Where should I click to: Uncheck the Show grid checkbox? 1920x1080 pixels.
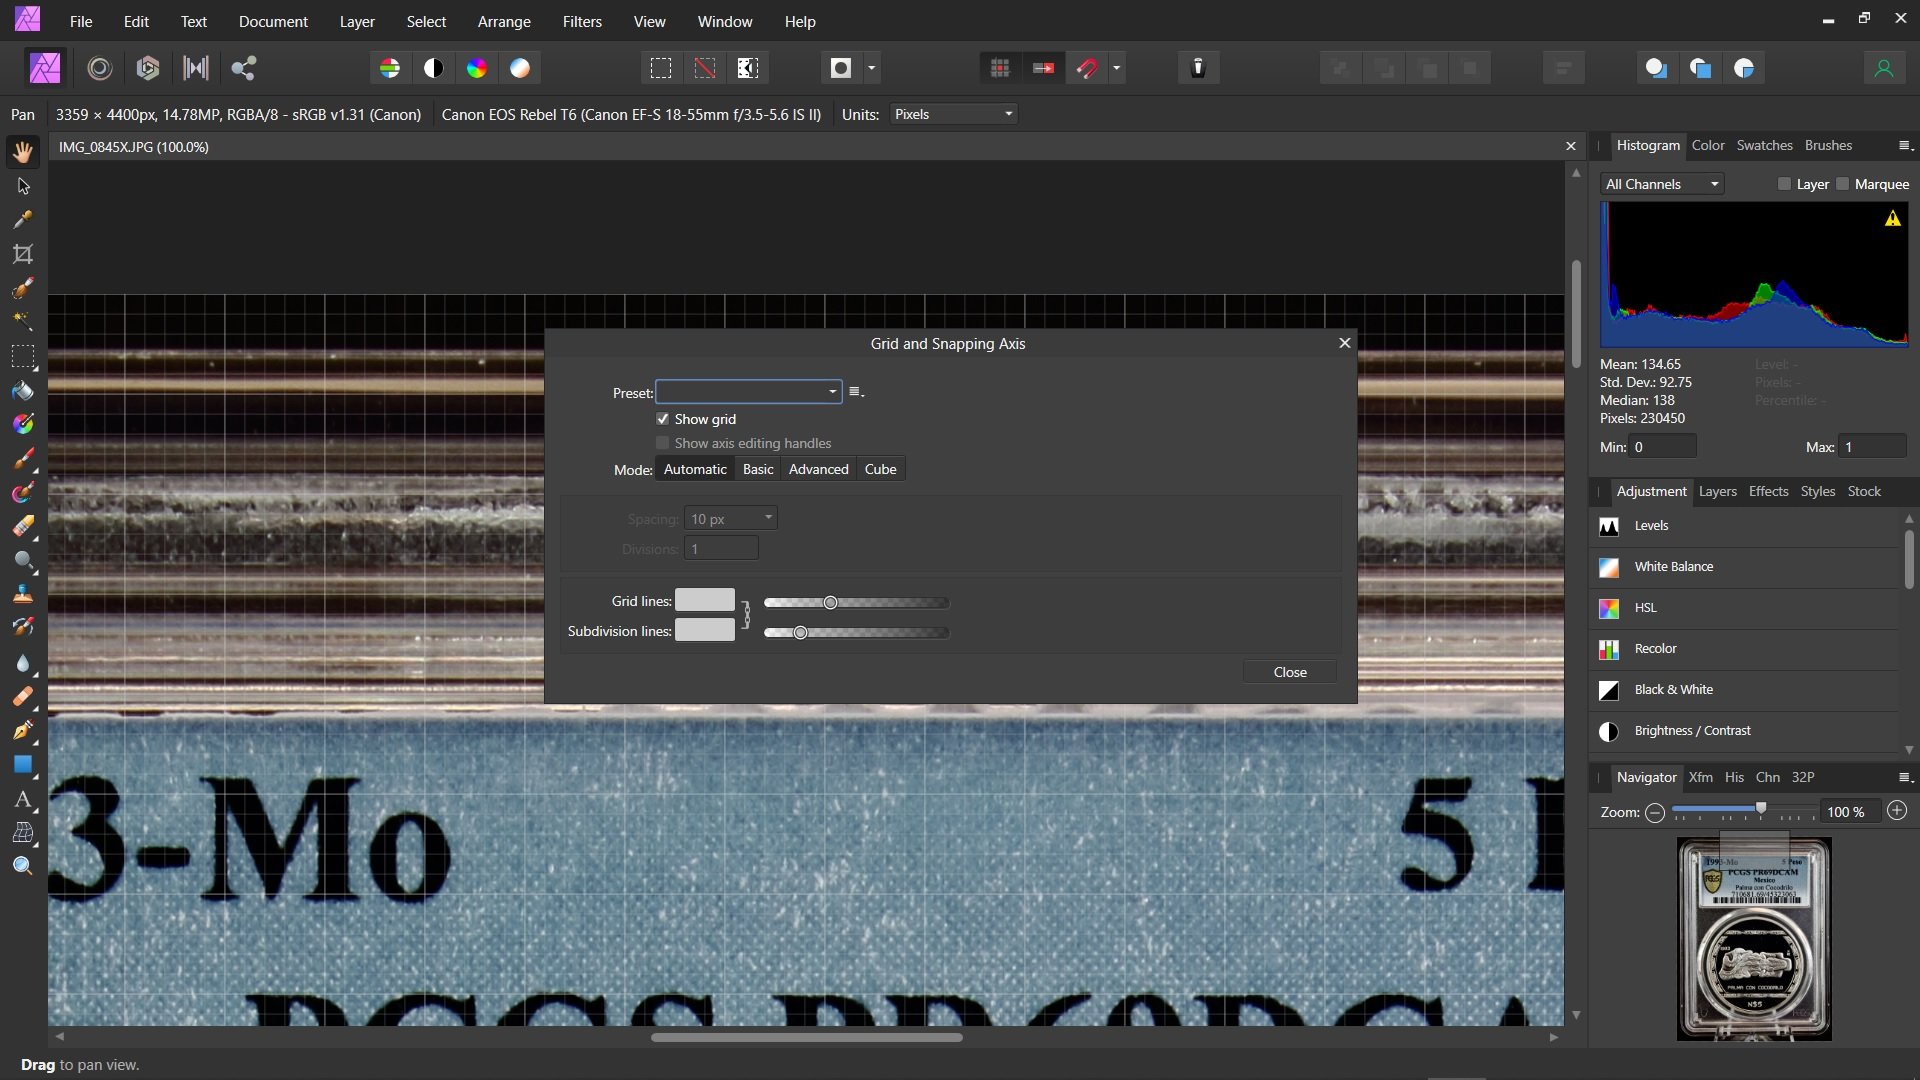coord(662,419)
